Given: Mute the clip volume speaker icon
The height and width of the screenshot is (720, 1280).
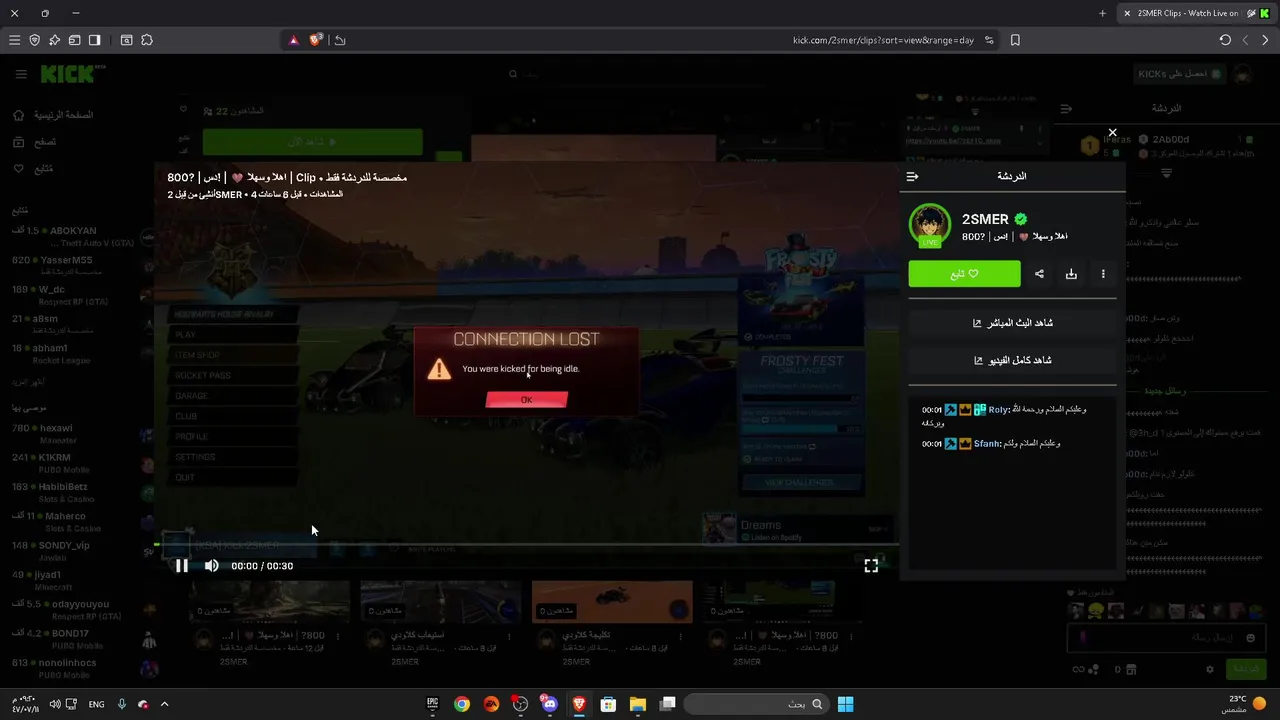Looking at the screenshot, I should point(212,566).
